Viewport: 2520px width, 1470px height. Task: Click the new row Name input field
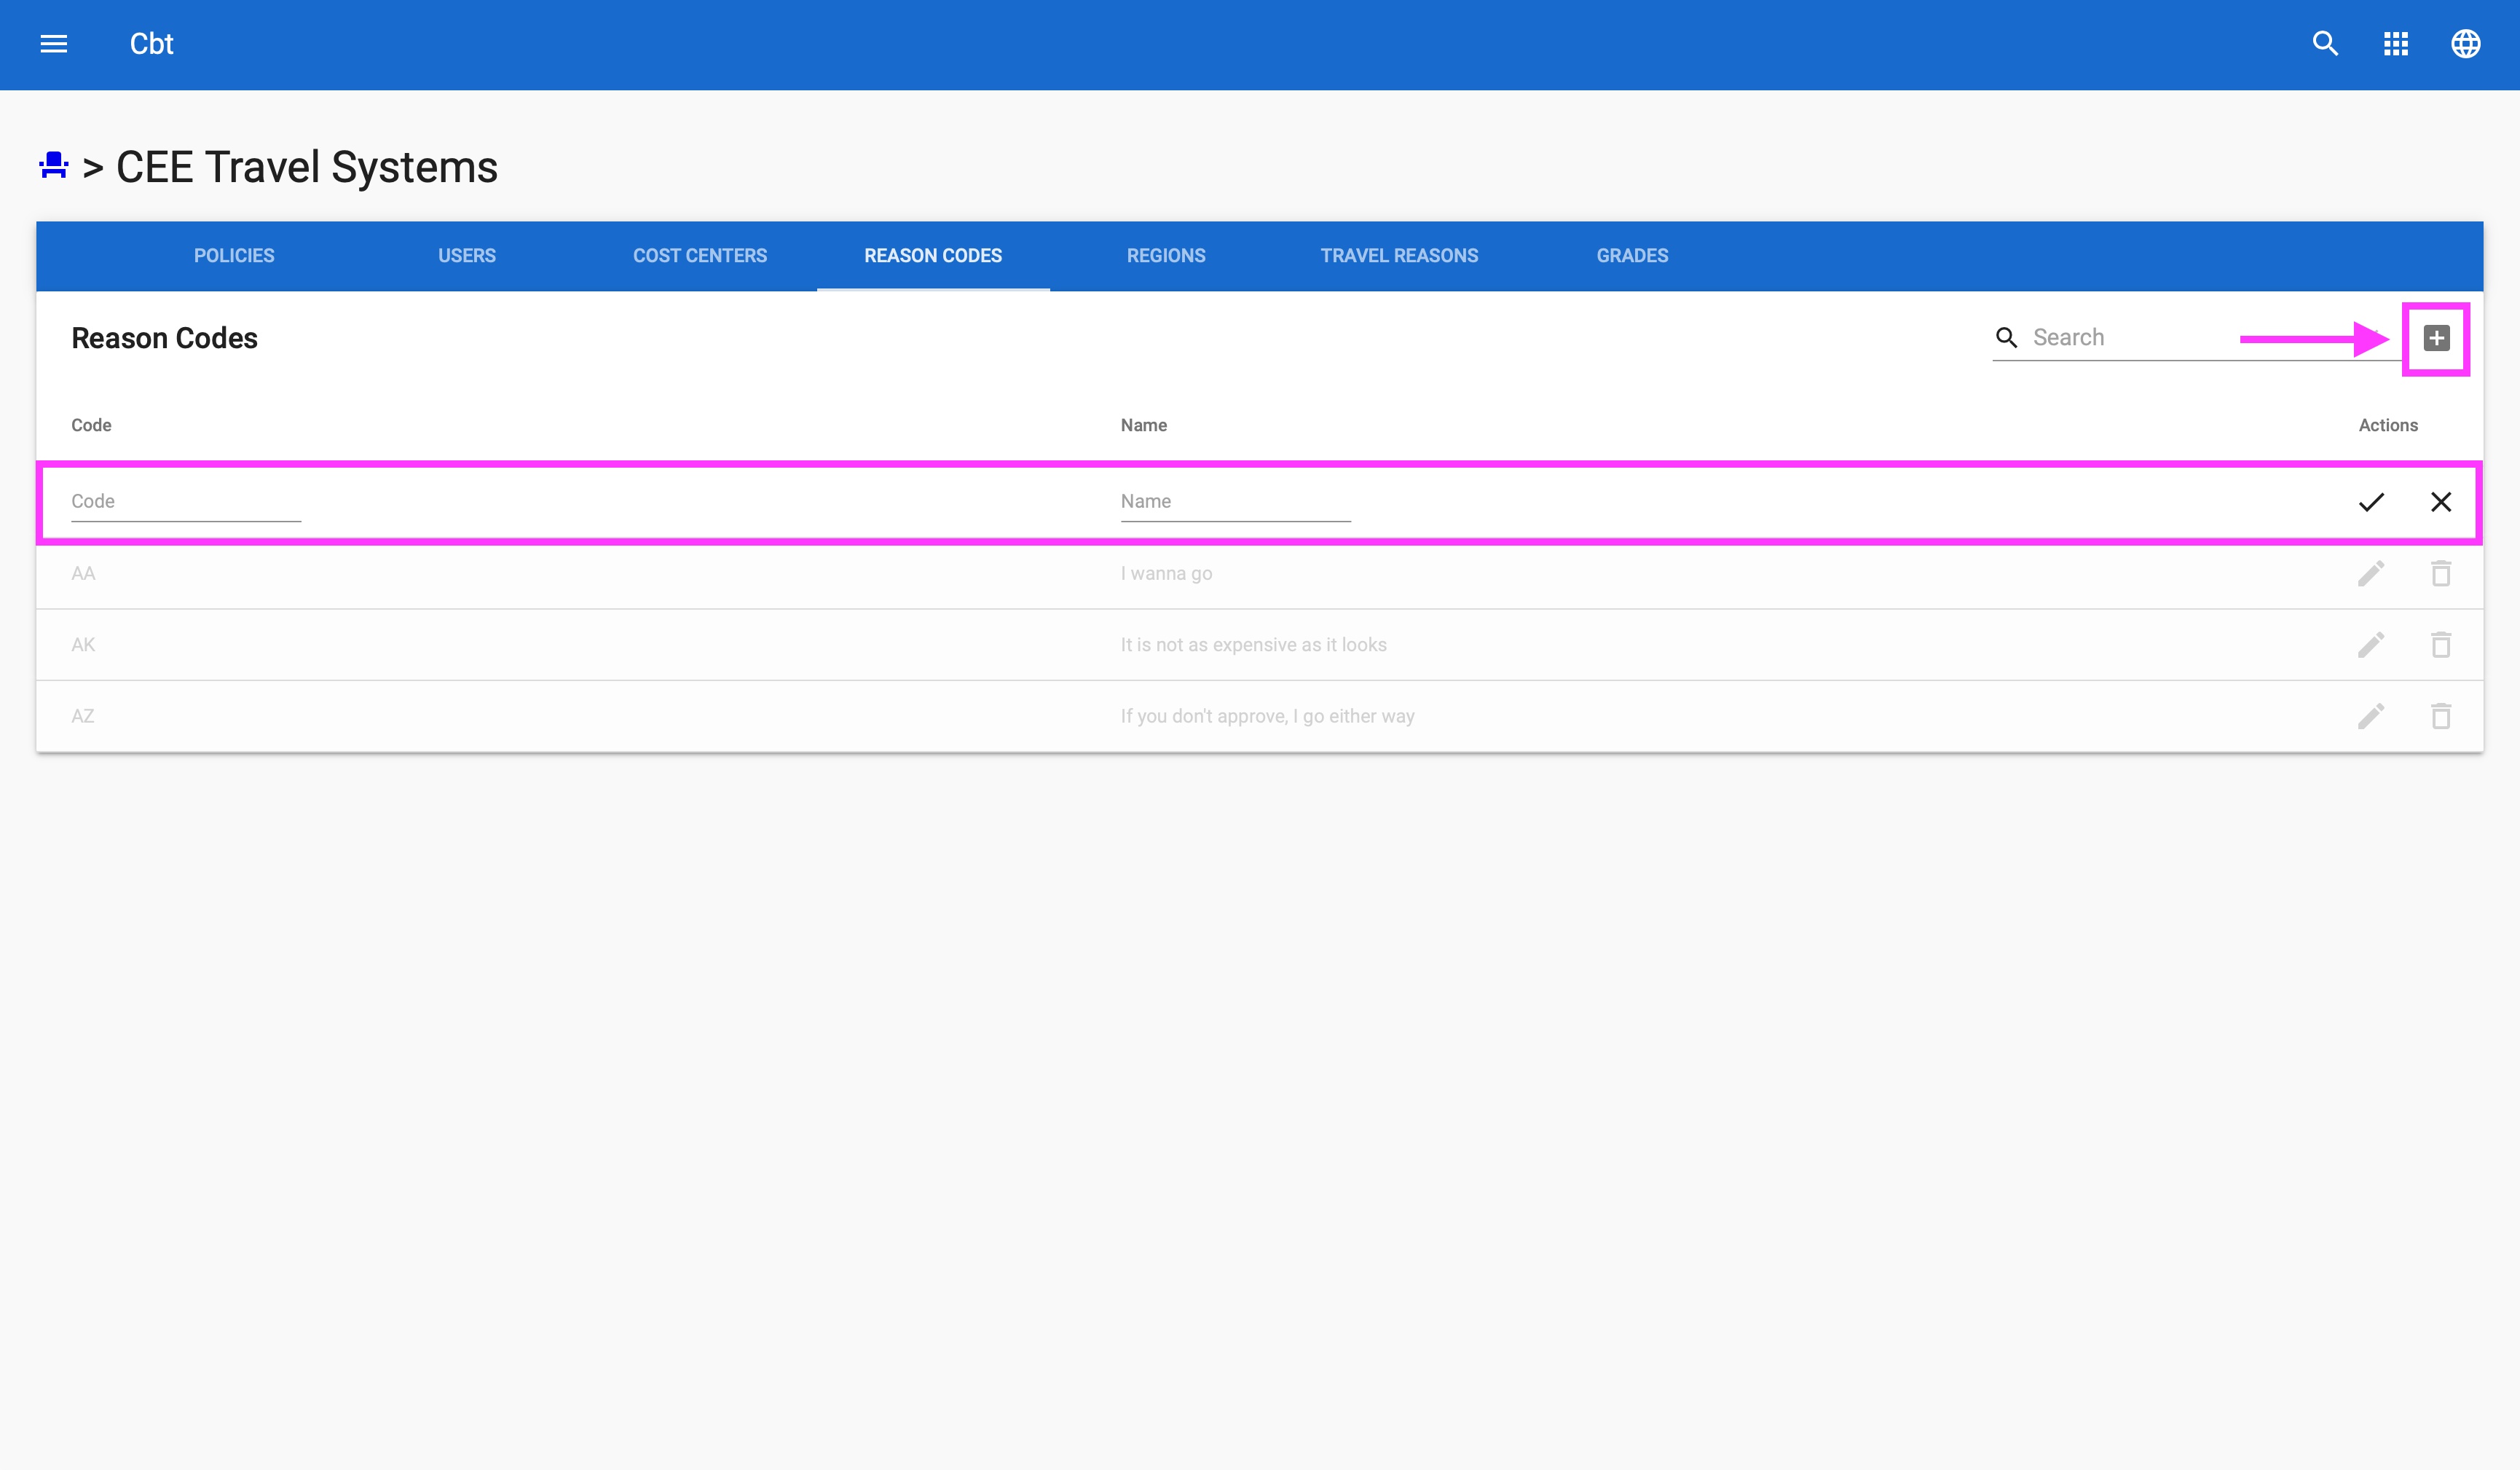(1235, 502)
